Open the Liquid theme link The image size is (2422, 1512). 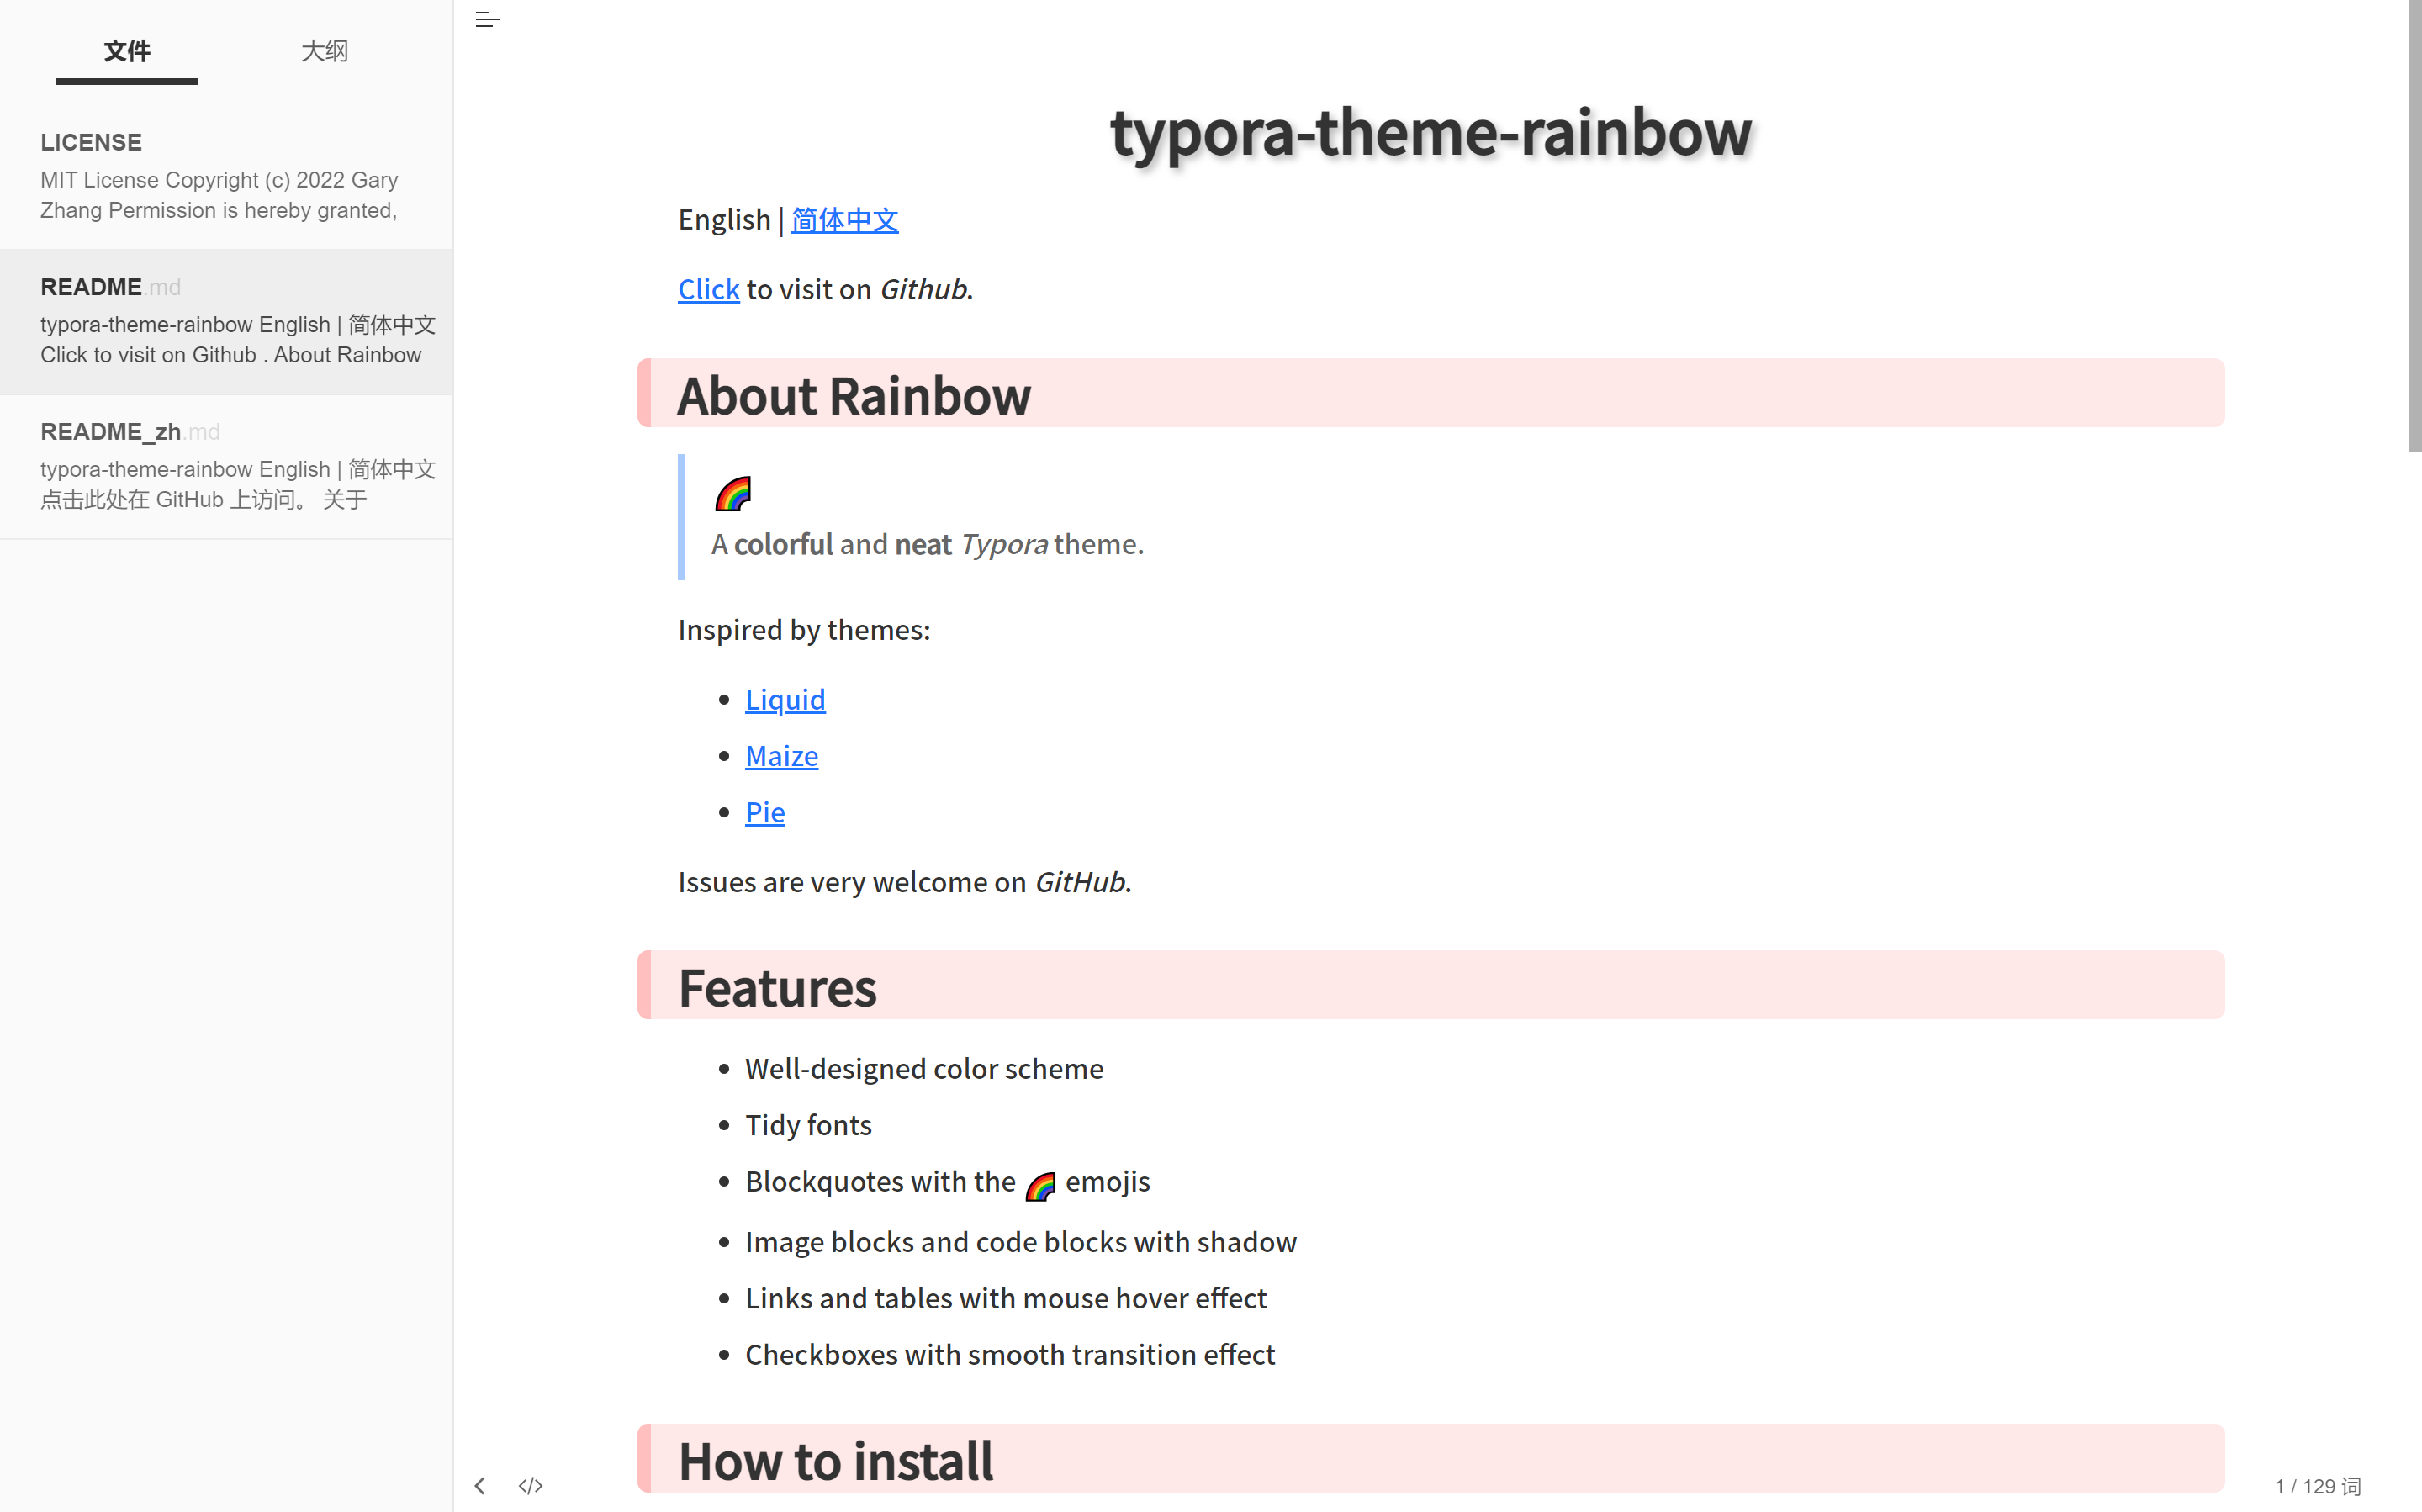point(785,700)
